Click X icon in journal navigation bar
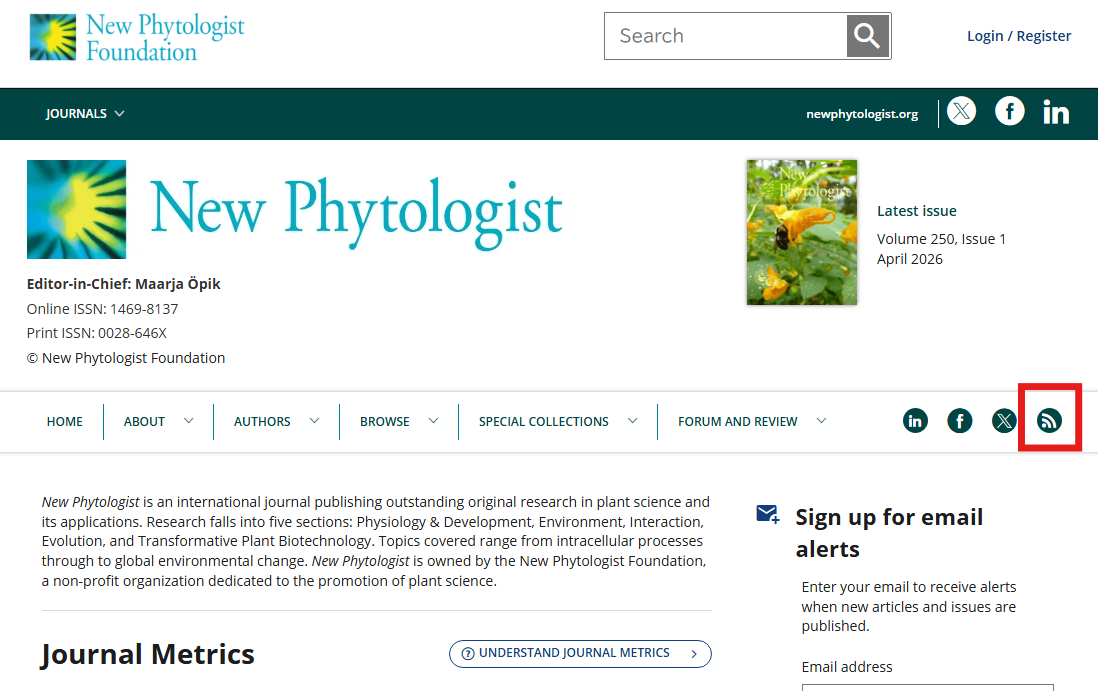 [1004, 421]
